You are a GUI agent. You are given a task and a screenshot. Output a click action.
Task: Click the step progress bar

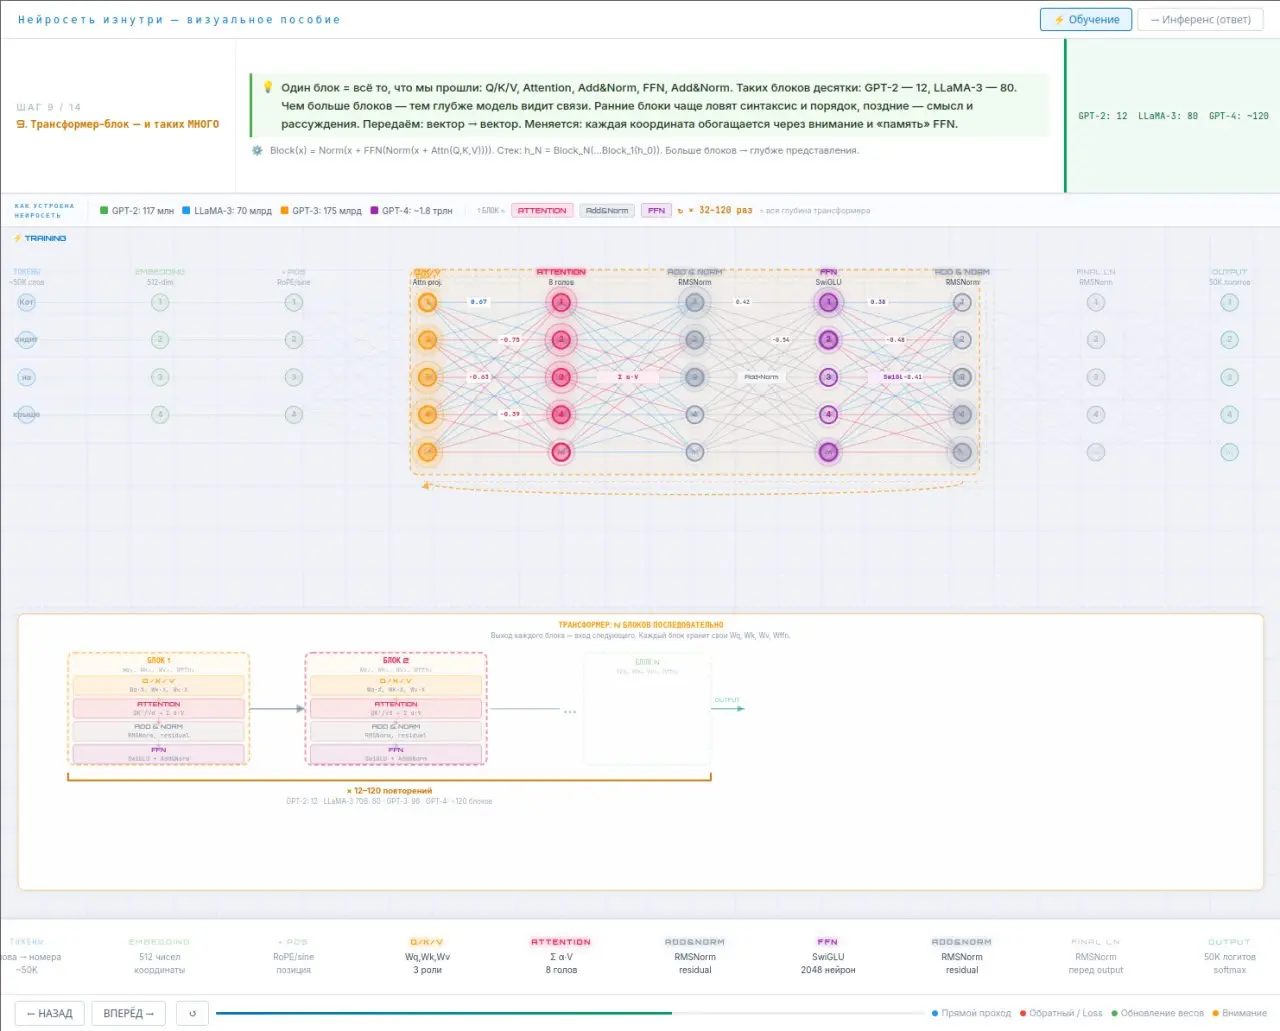(570, 1013)
